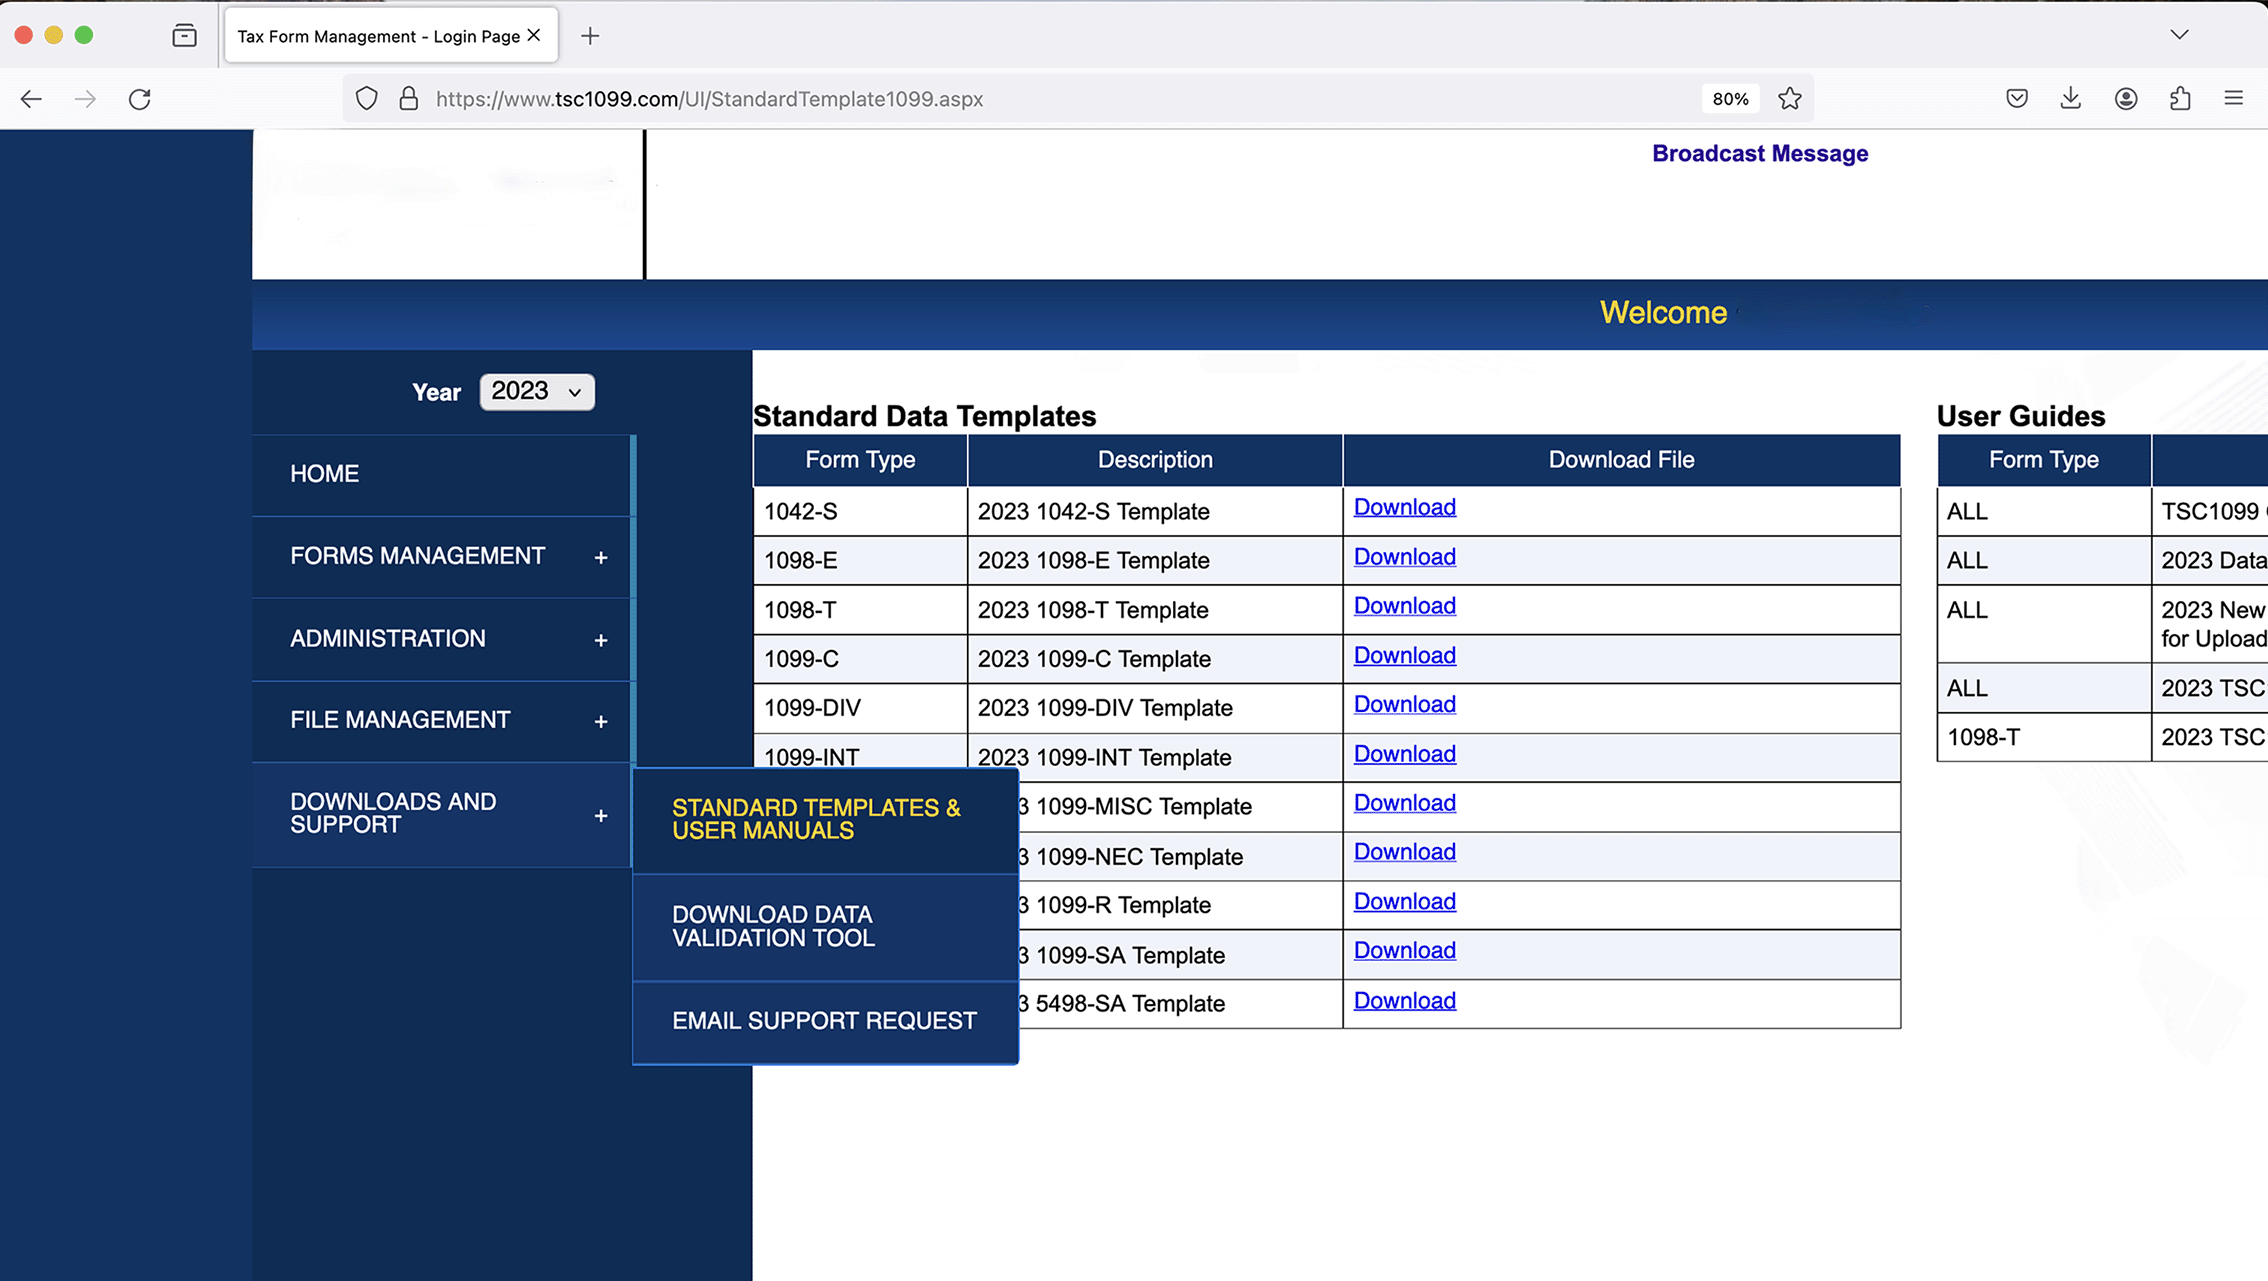Select DOWNLOAD DATA VALIDATION TOOL submenu

[x=825, y=927]
